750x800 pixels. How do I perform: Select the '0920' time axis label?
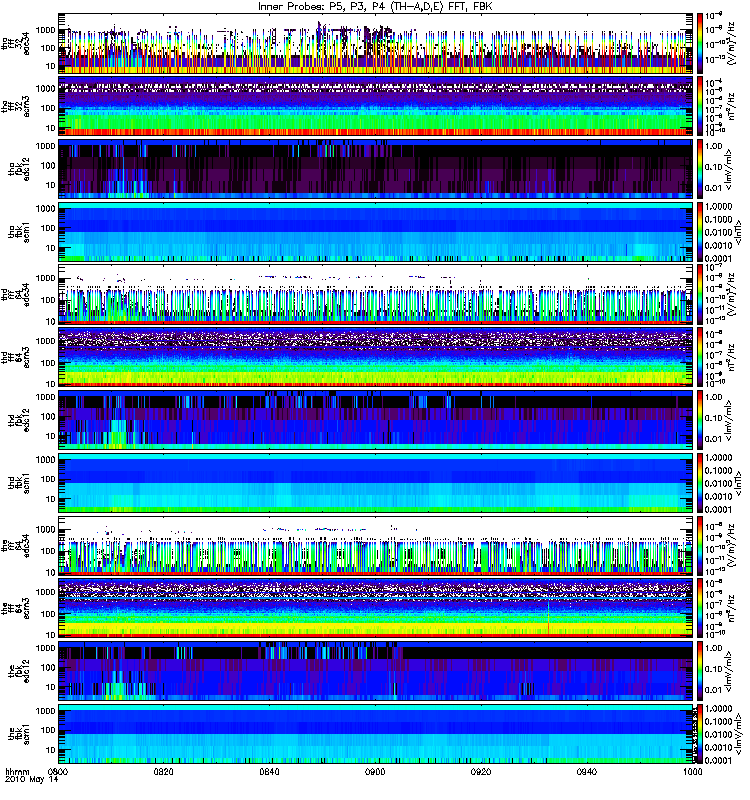click(481, 772)
